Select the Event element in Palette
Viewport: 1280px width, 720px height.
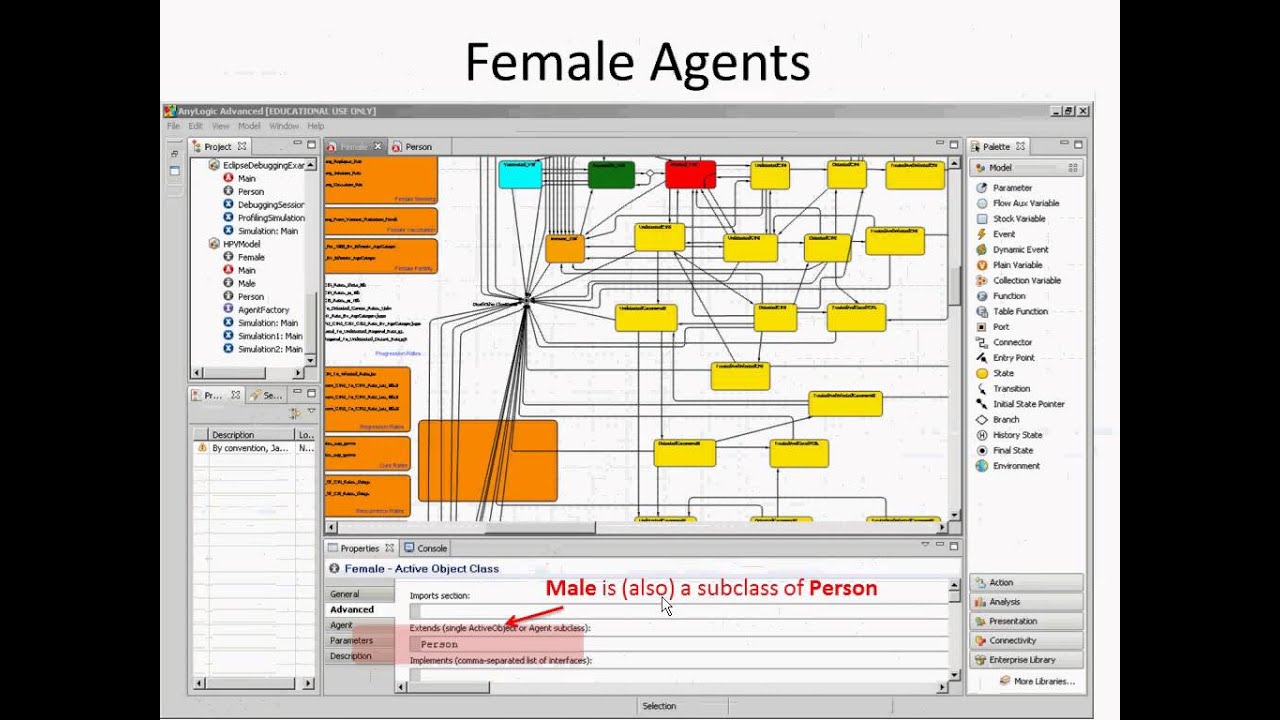click(x=1003, y=234)
